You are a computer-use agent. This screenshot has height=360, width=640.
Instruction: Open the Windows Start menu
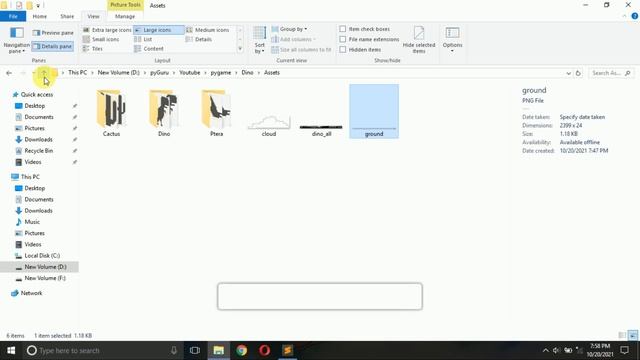[11, 351]
